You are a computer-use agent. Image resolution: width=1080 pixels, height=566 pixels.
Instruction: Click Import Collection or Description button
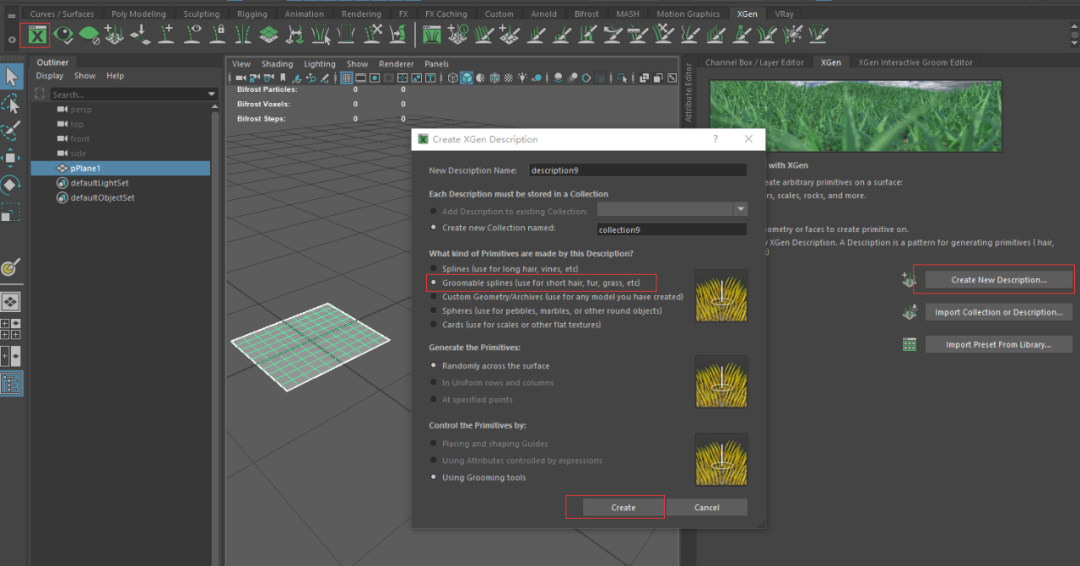click(999, 312)
